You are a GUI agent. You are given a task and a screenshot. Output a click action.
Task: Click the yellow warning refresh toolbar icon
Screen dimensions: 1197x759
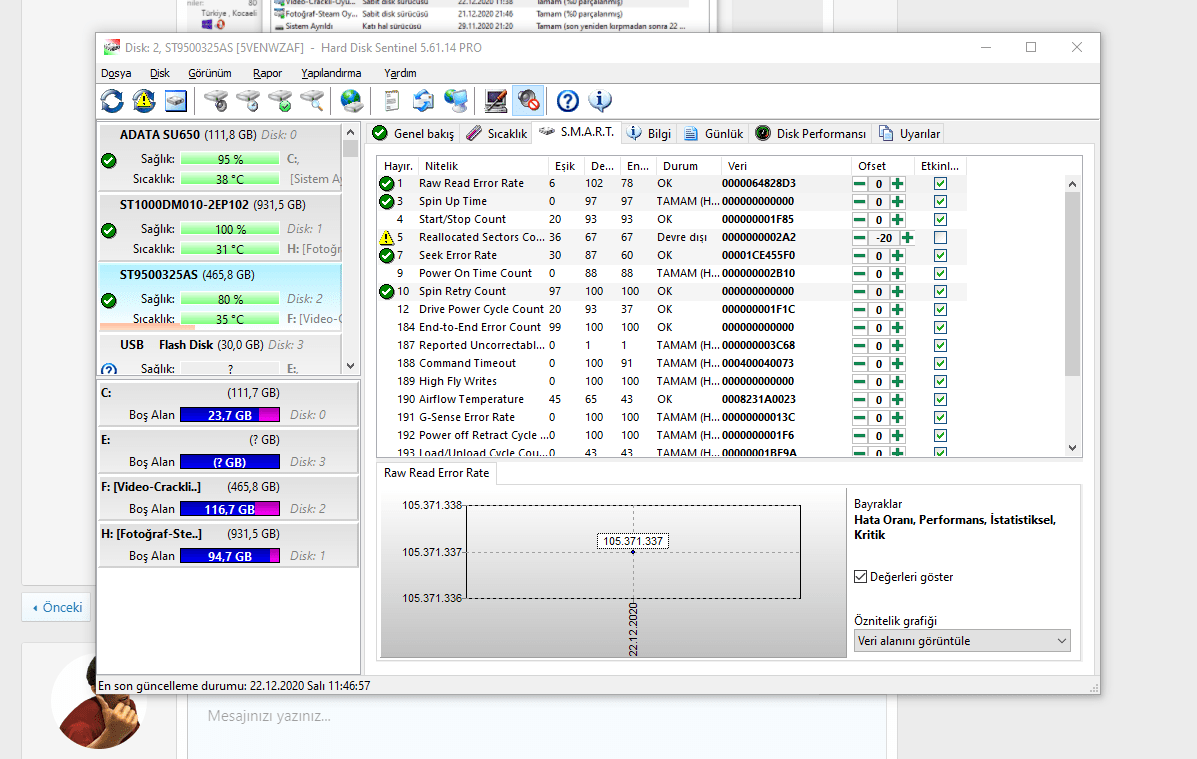(144, 100)
